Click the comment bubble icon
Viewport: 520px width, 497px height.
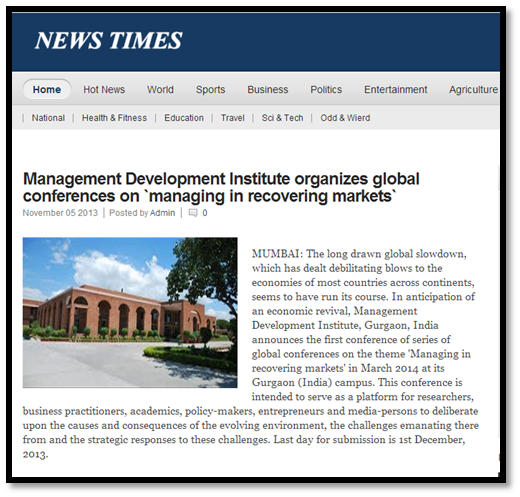(193, 213)
